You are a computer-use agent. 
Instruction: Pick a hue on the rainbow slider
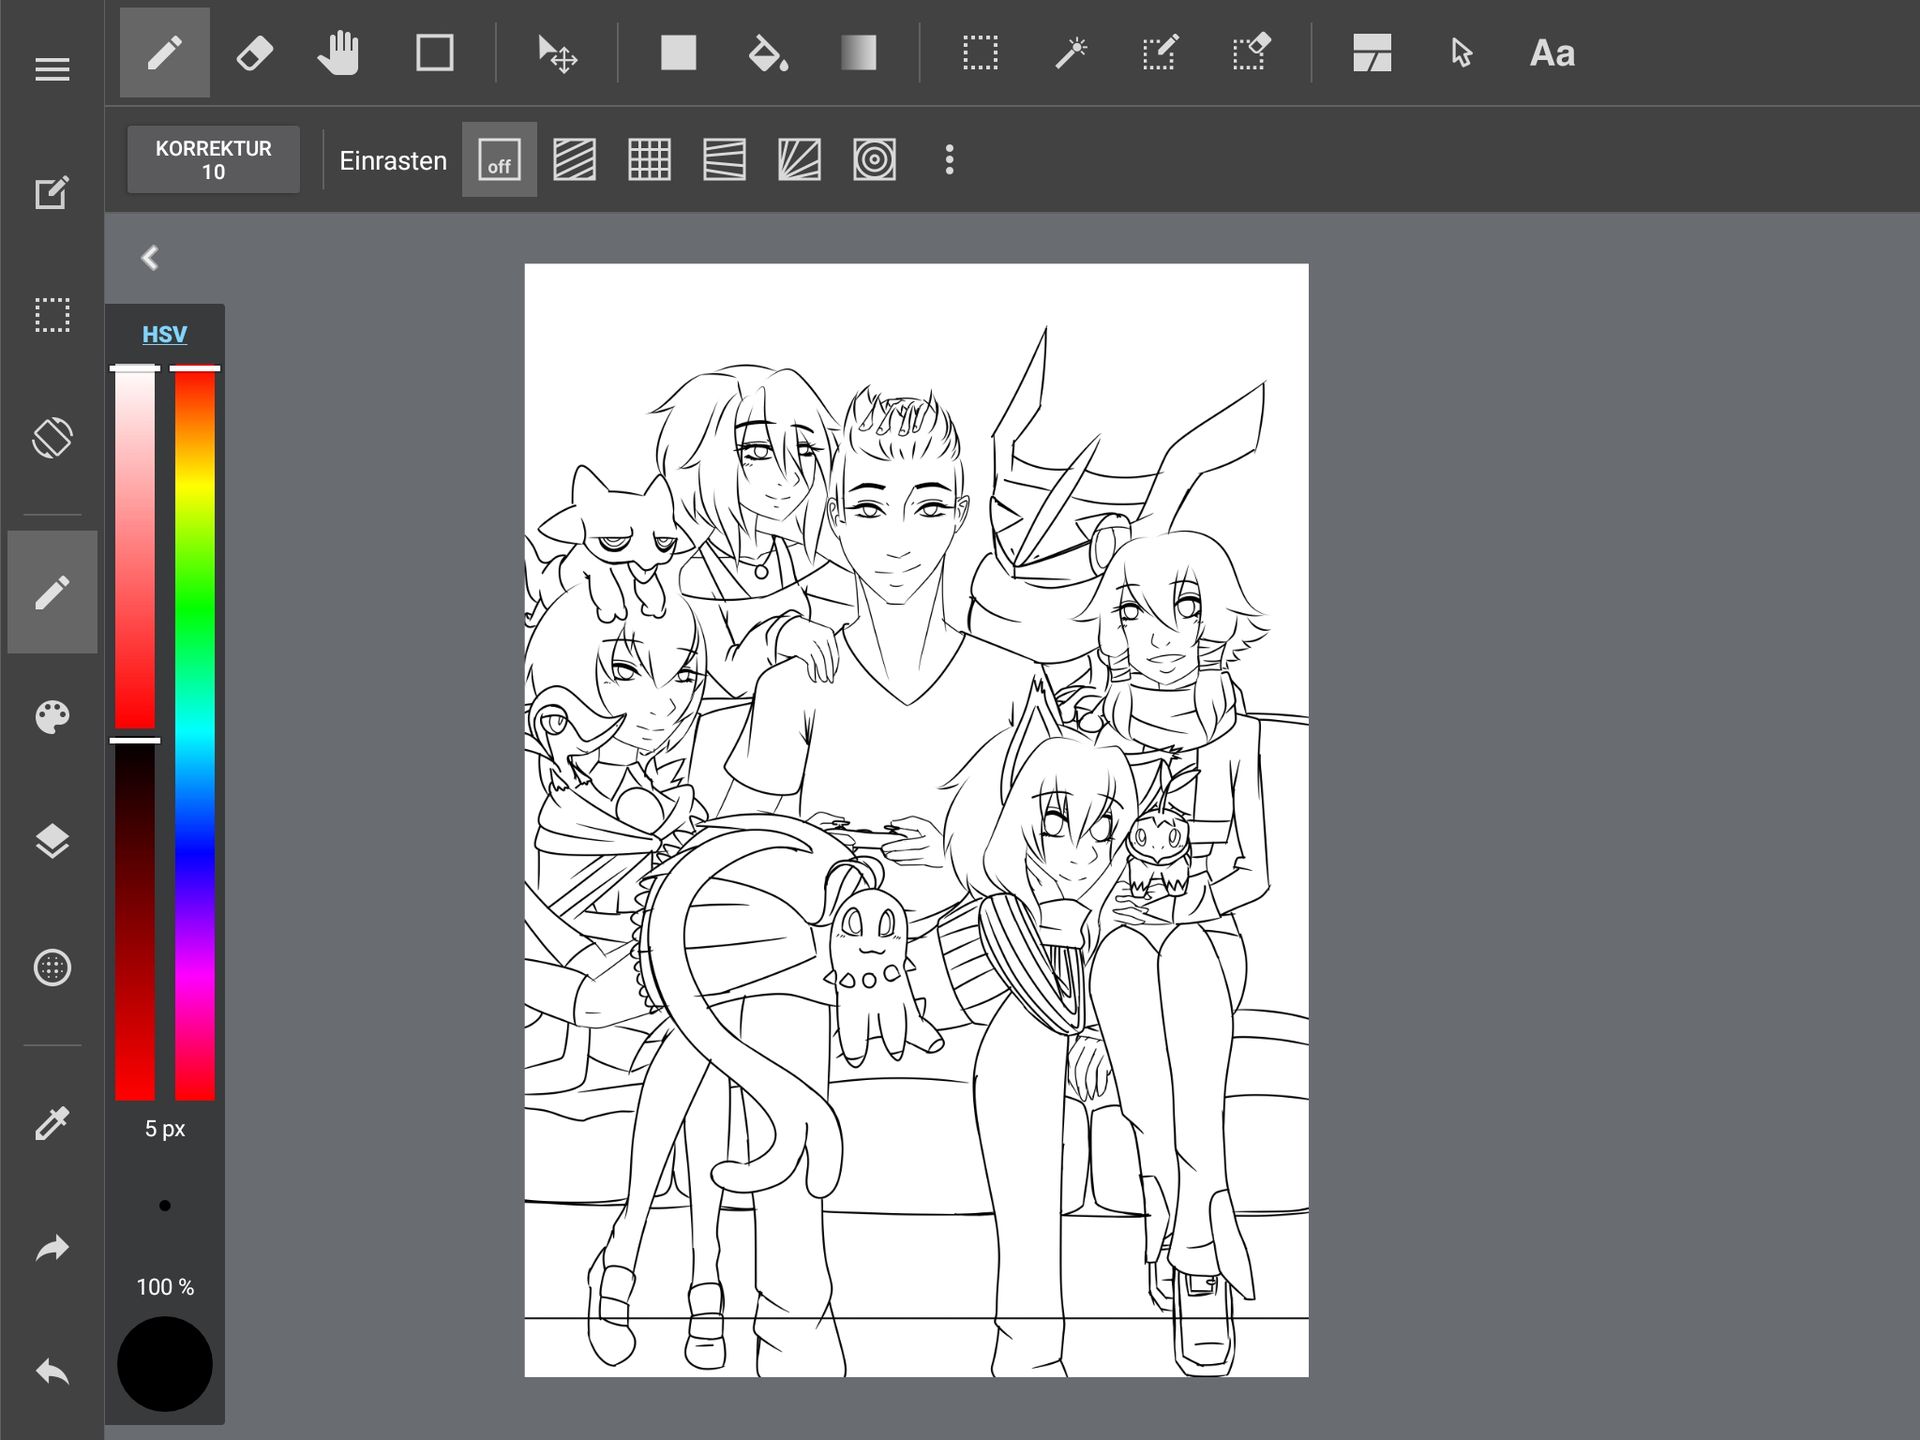coord(195,734)
